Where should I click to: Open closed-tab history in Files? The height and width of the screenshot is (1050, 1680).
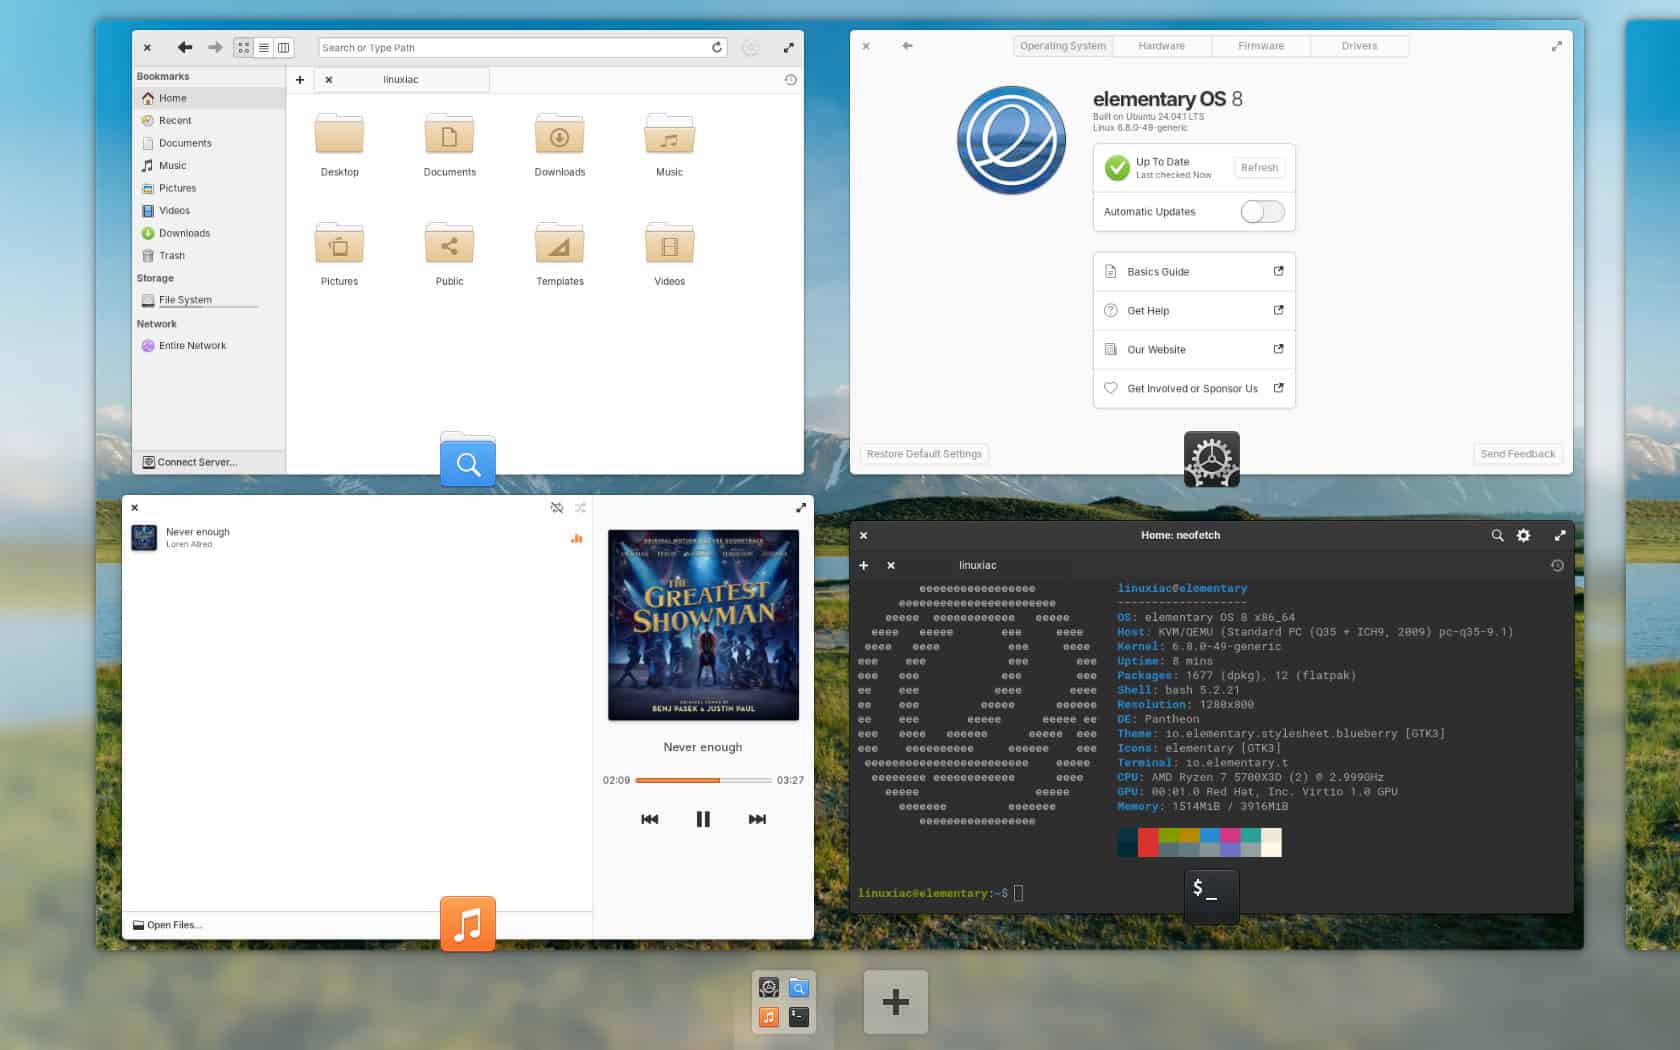coord(790,80)
